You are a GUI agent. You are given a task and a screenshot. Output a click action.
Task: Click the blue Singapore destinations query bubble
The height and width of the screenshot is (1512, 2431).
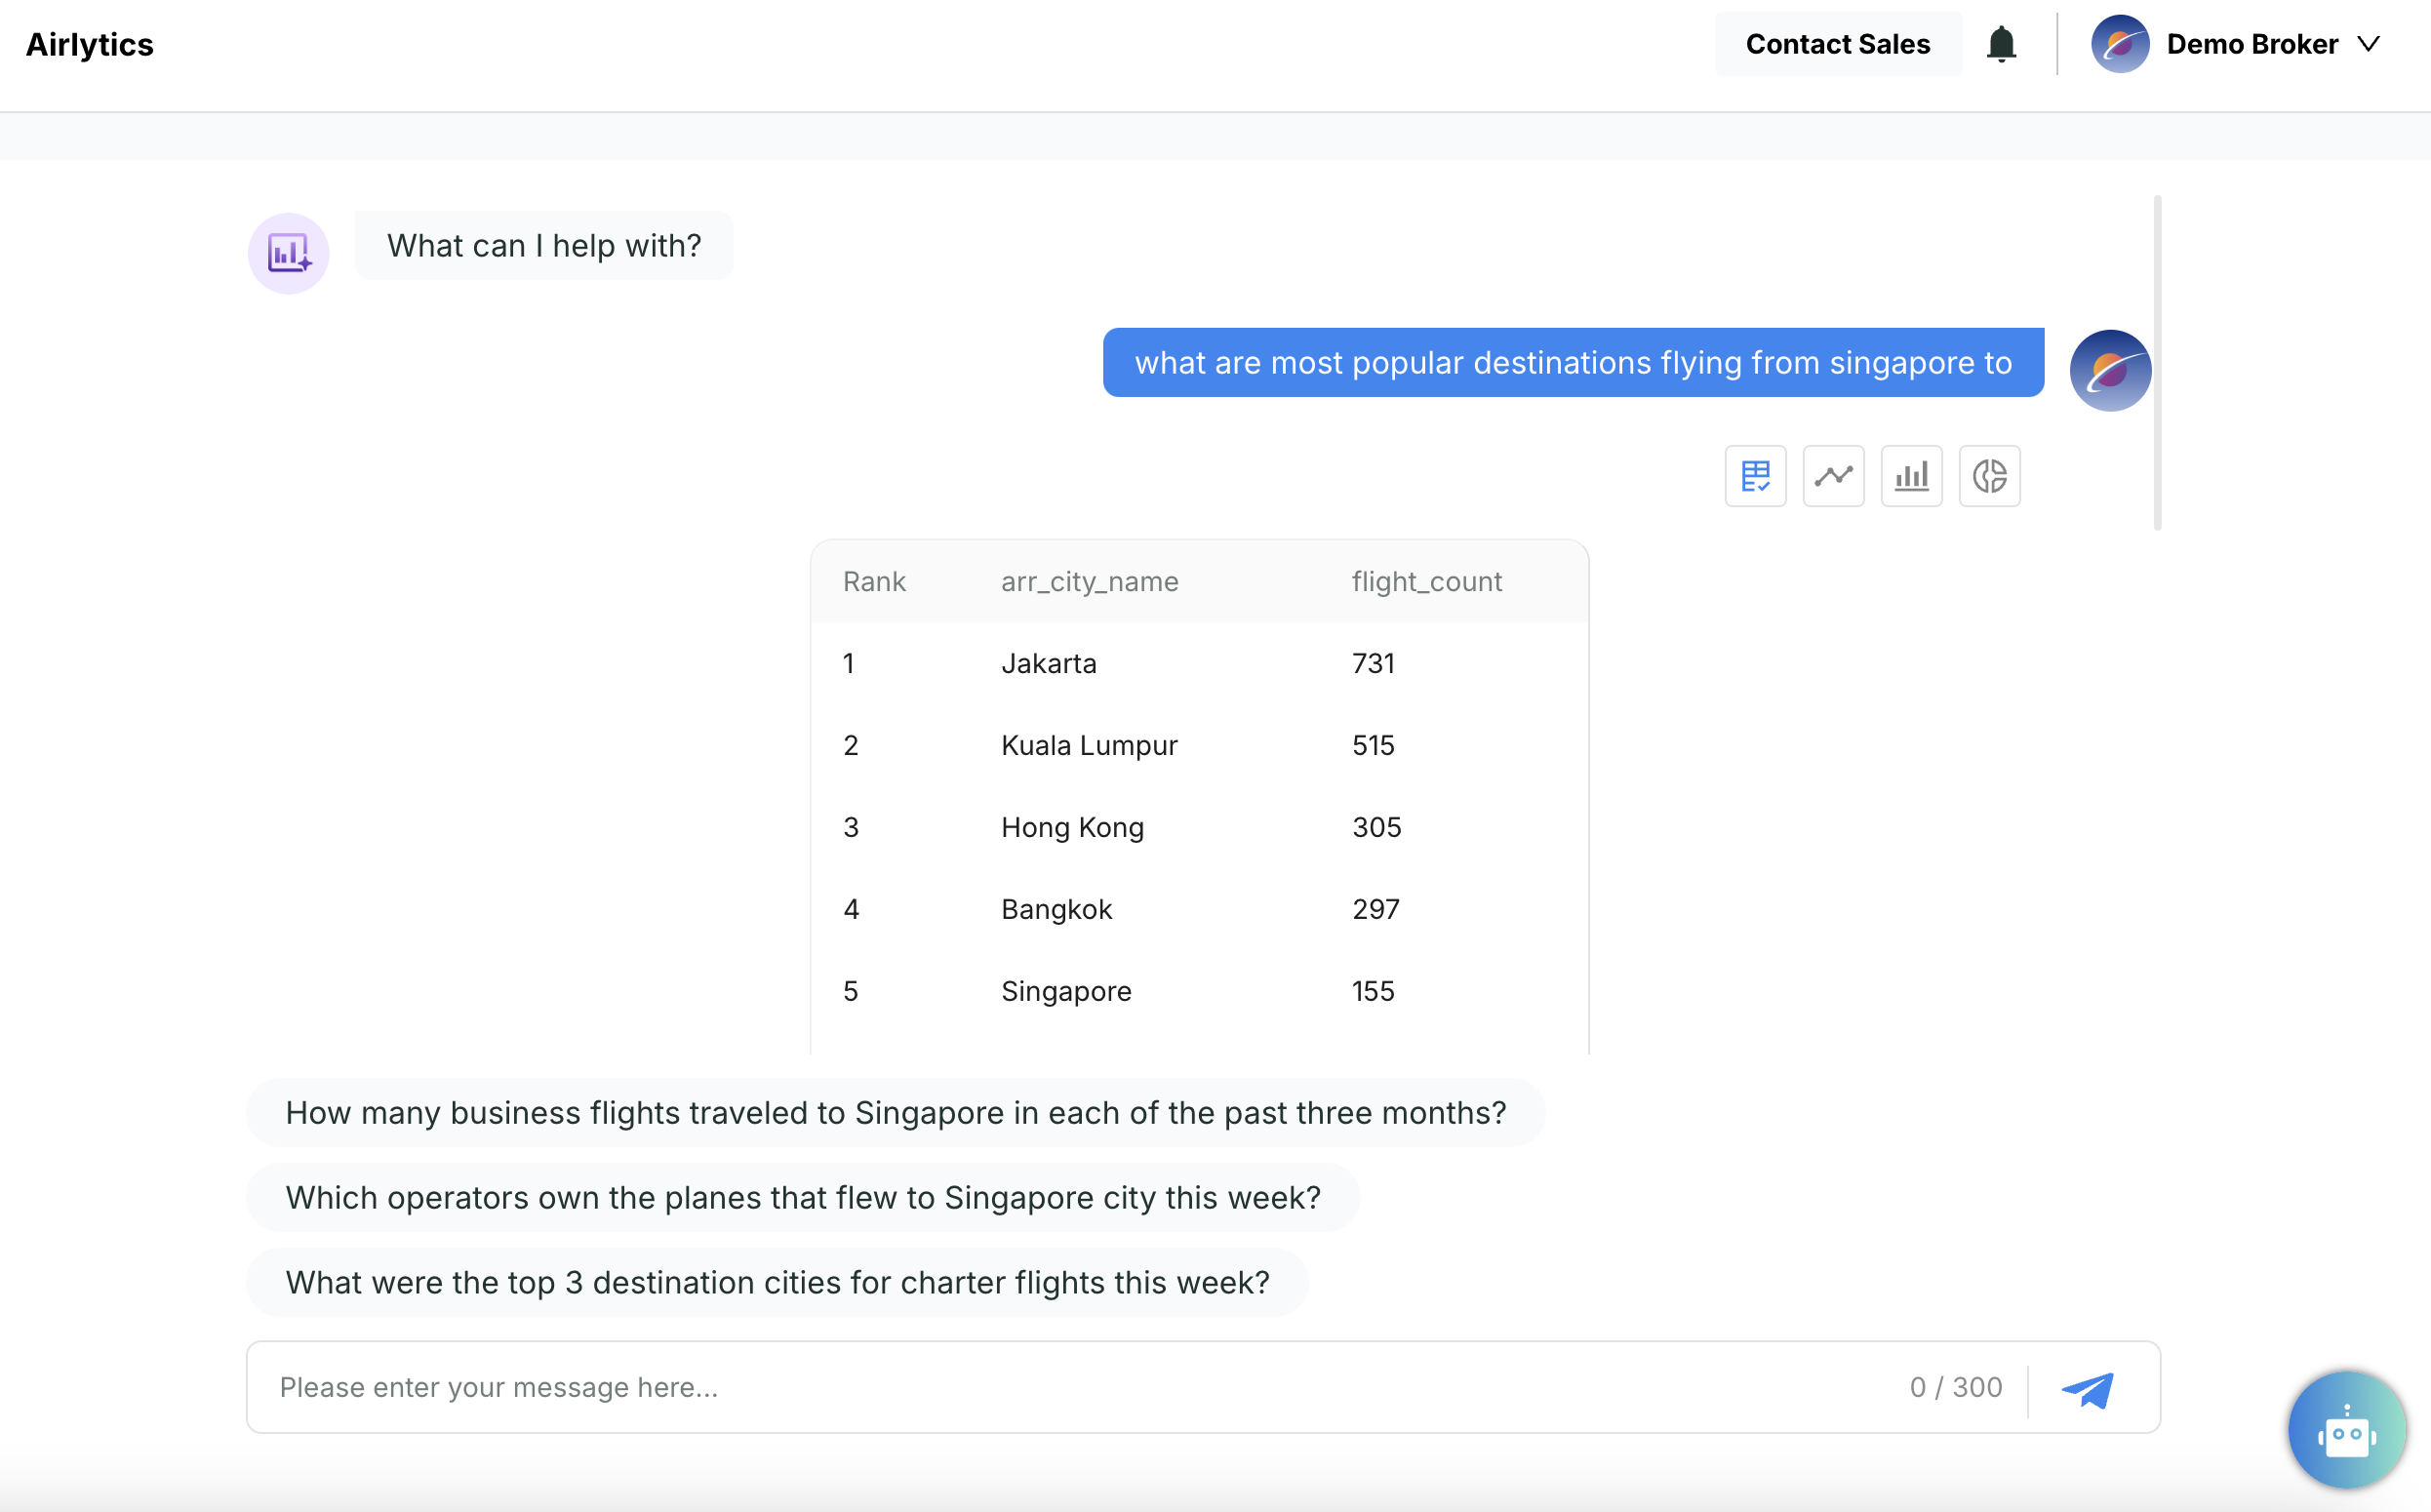[1573, 363]
